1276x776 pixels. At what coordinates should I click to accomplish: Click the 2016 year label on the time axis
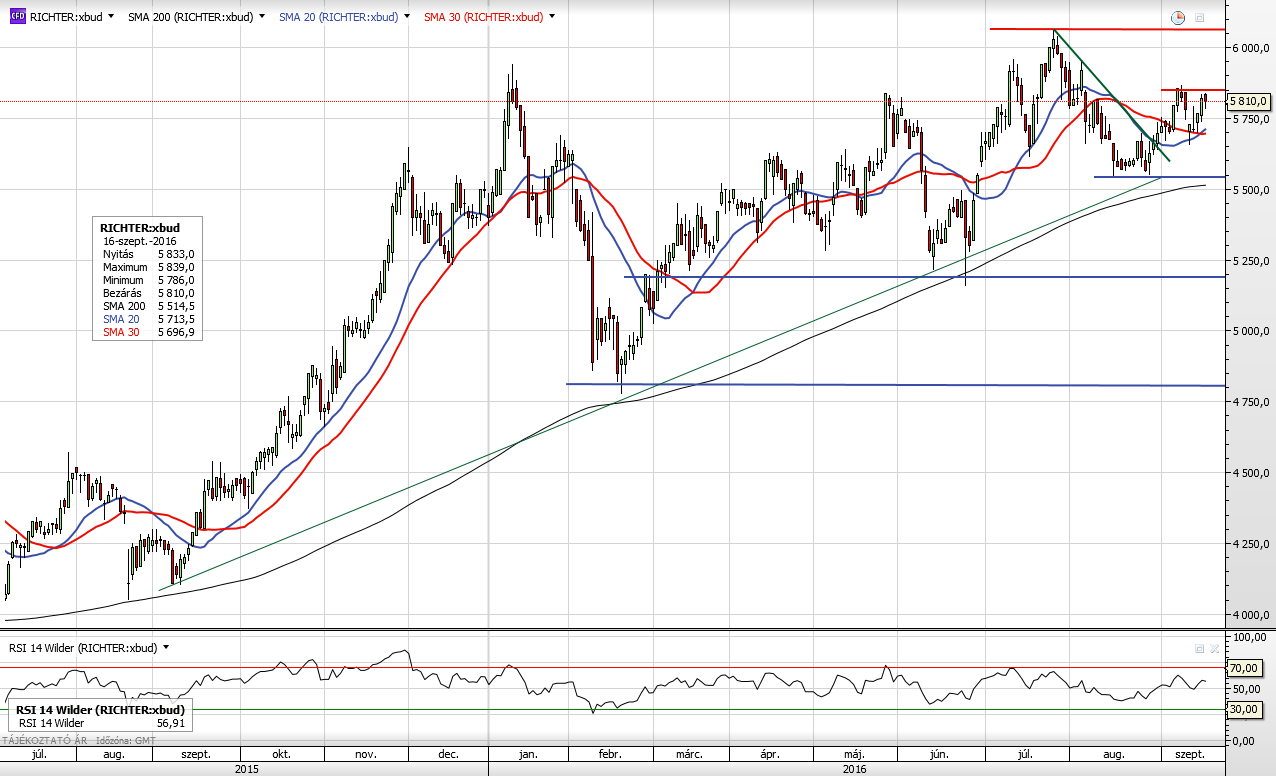[x=855, y=769]
